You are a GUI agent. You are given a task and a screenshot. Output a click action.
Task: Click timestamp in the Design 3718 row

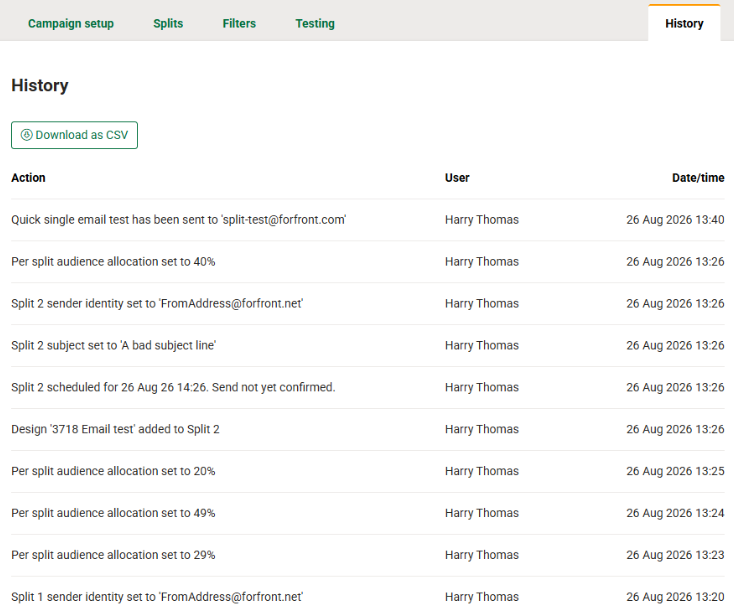(x=675, y=429)
